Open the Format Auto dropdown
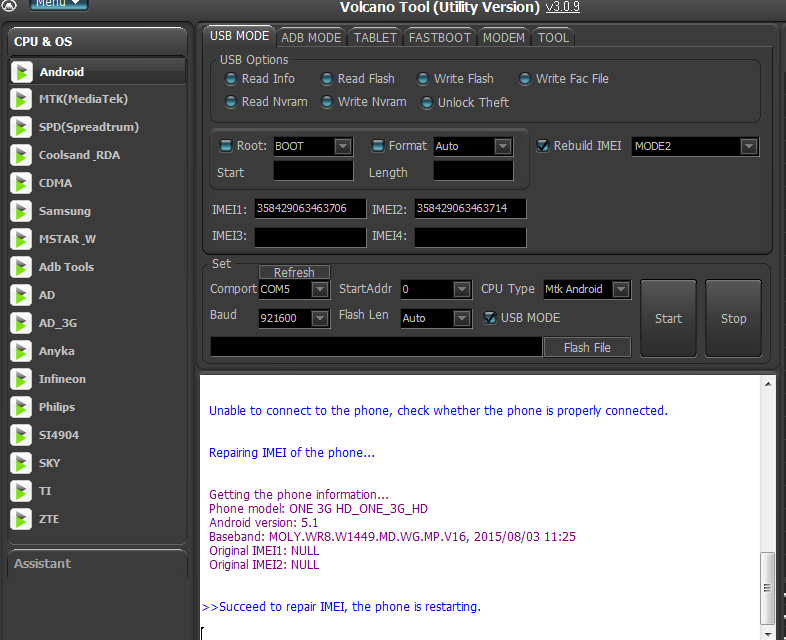 click(503, 146)
